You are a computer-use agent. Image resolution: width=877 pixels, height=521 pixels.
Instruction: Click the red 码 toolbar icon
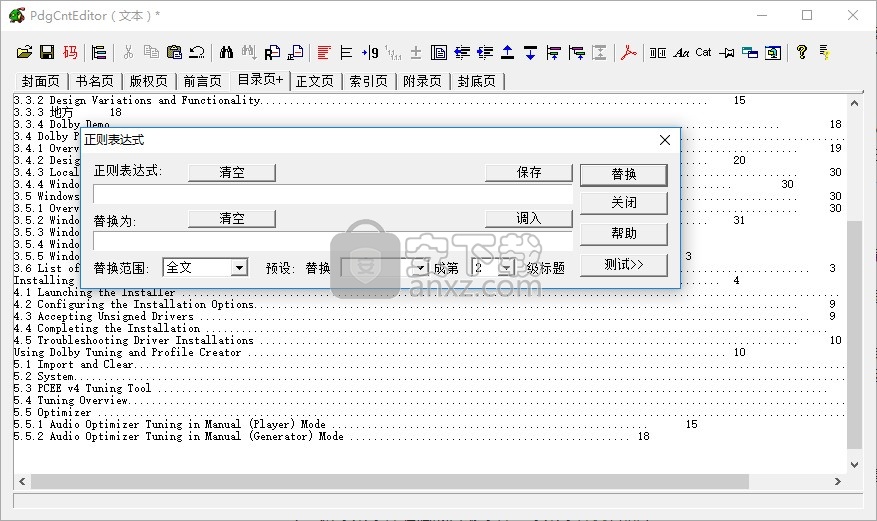tap(70, 53)
